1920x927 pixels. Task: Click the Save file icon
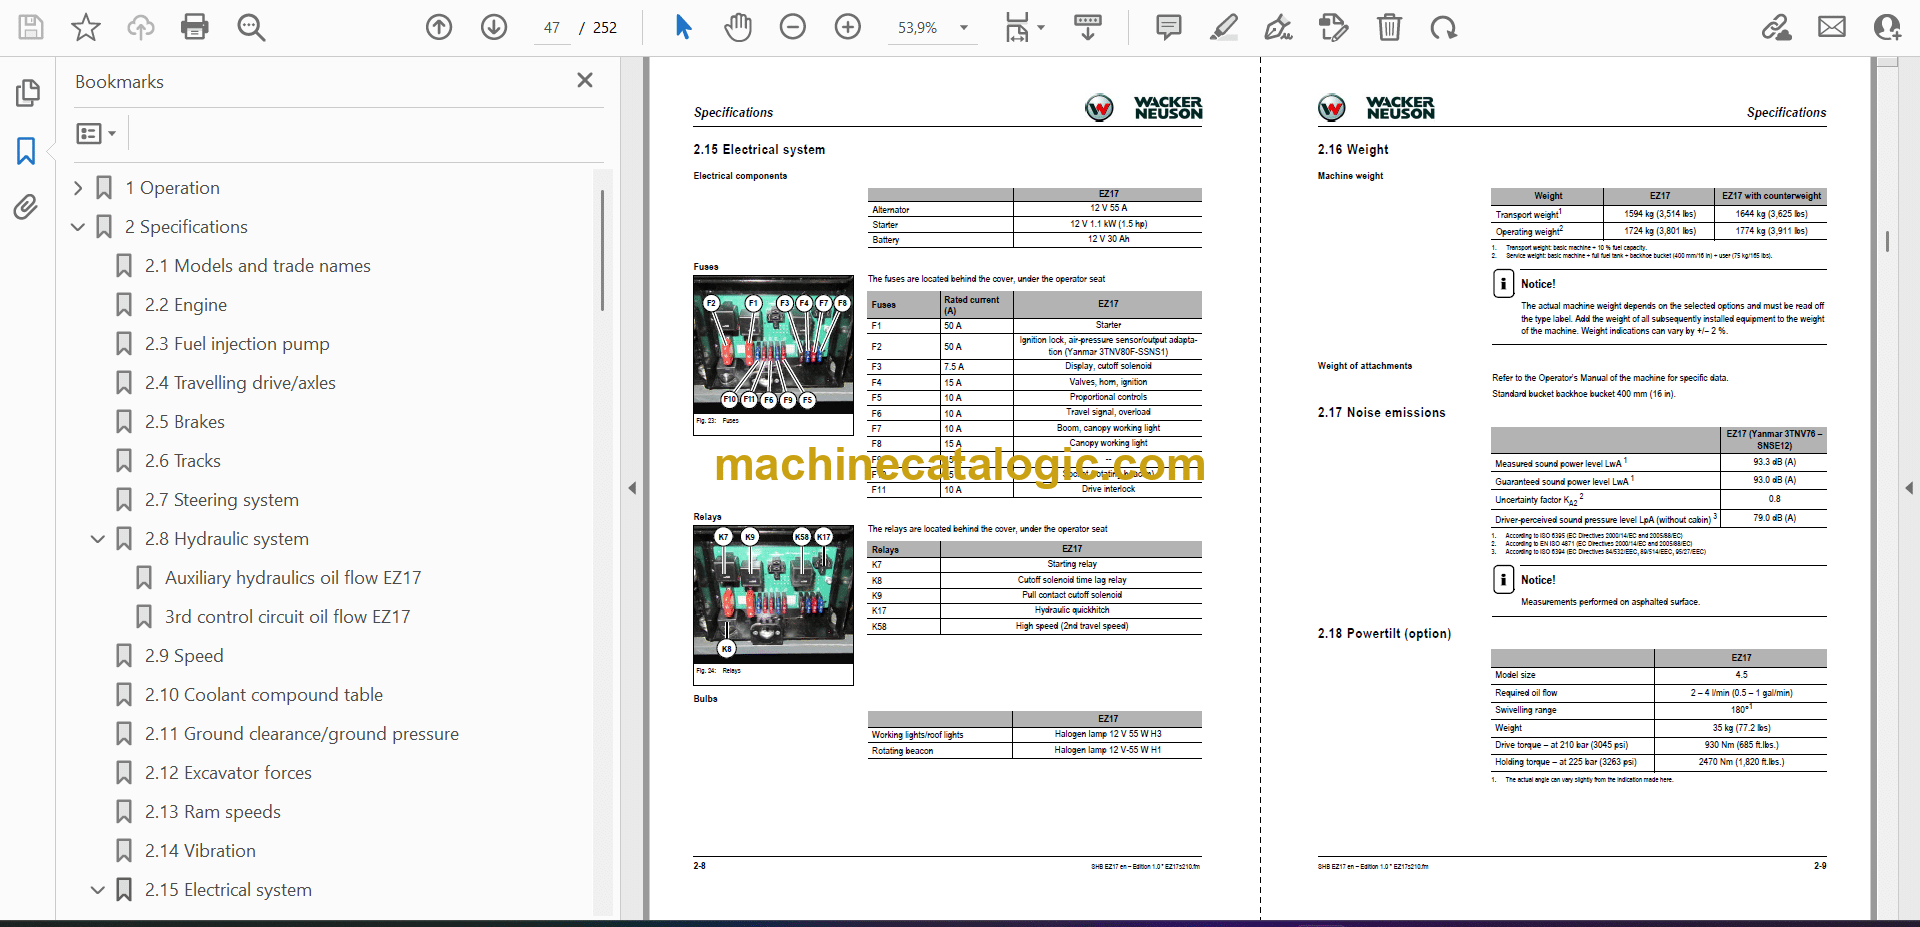click(x=31, y=27)
